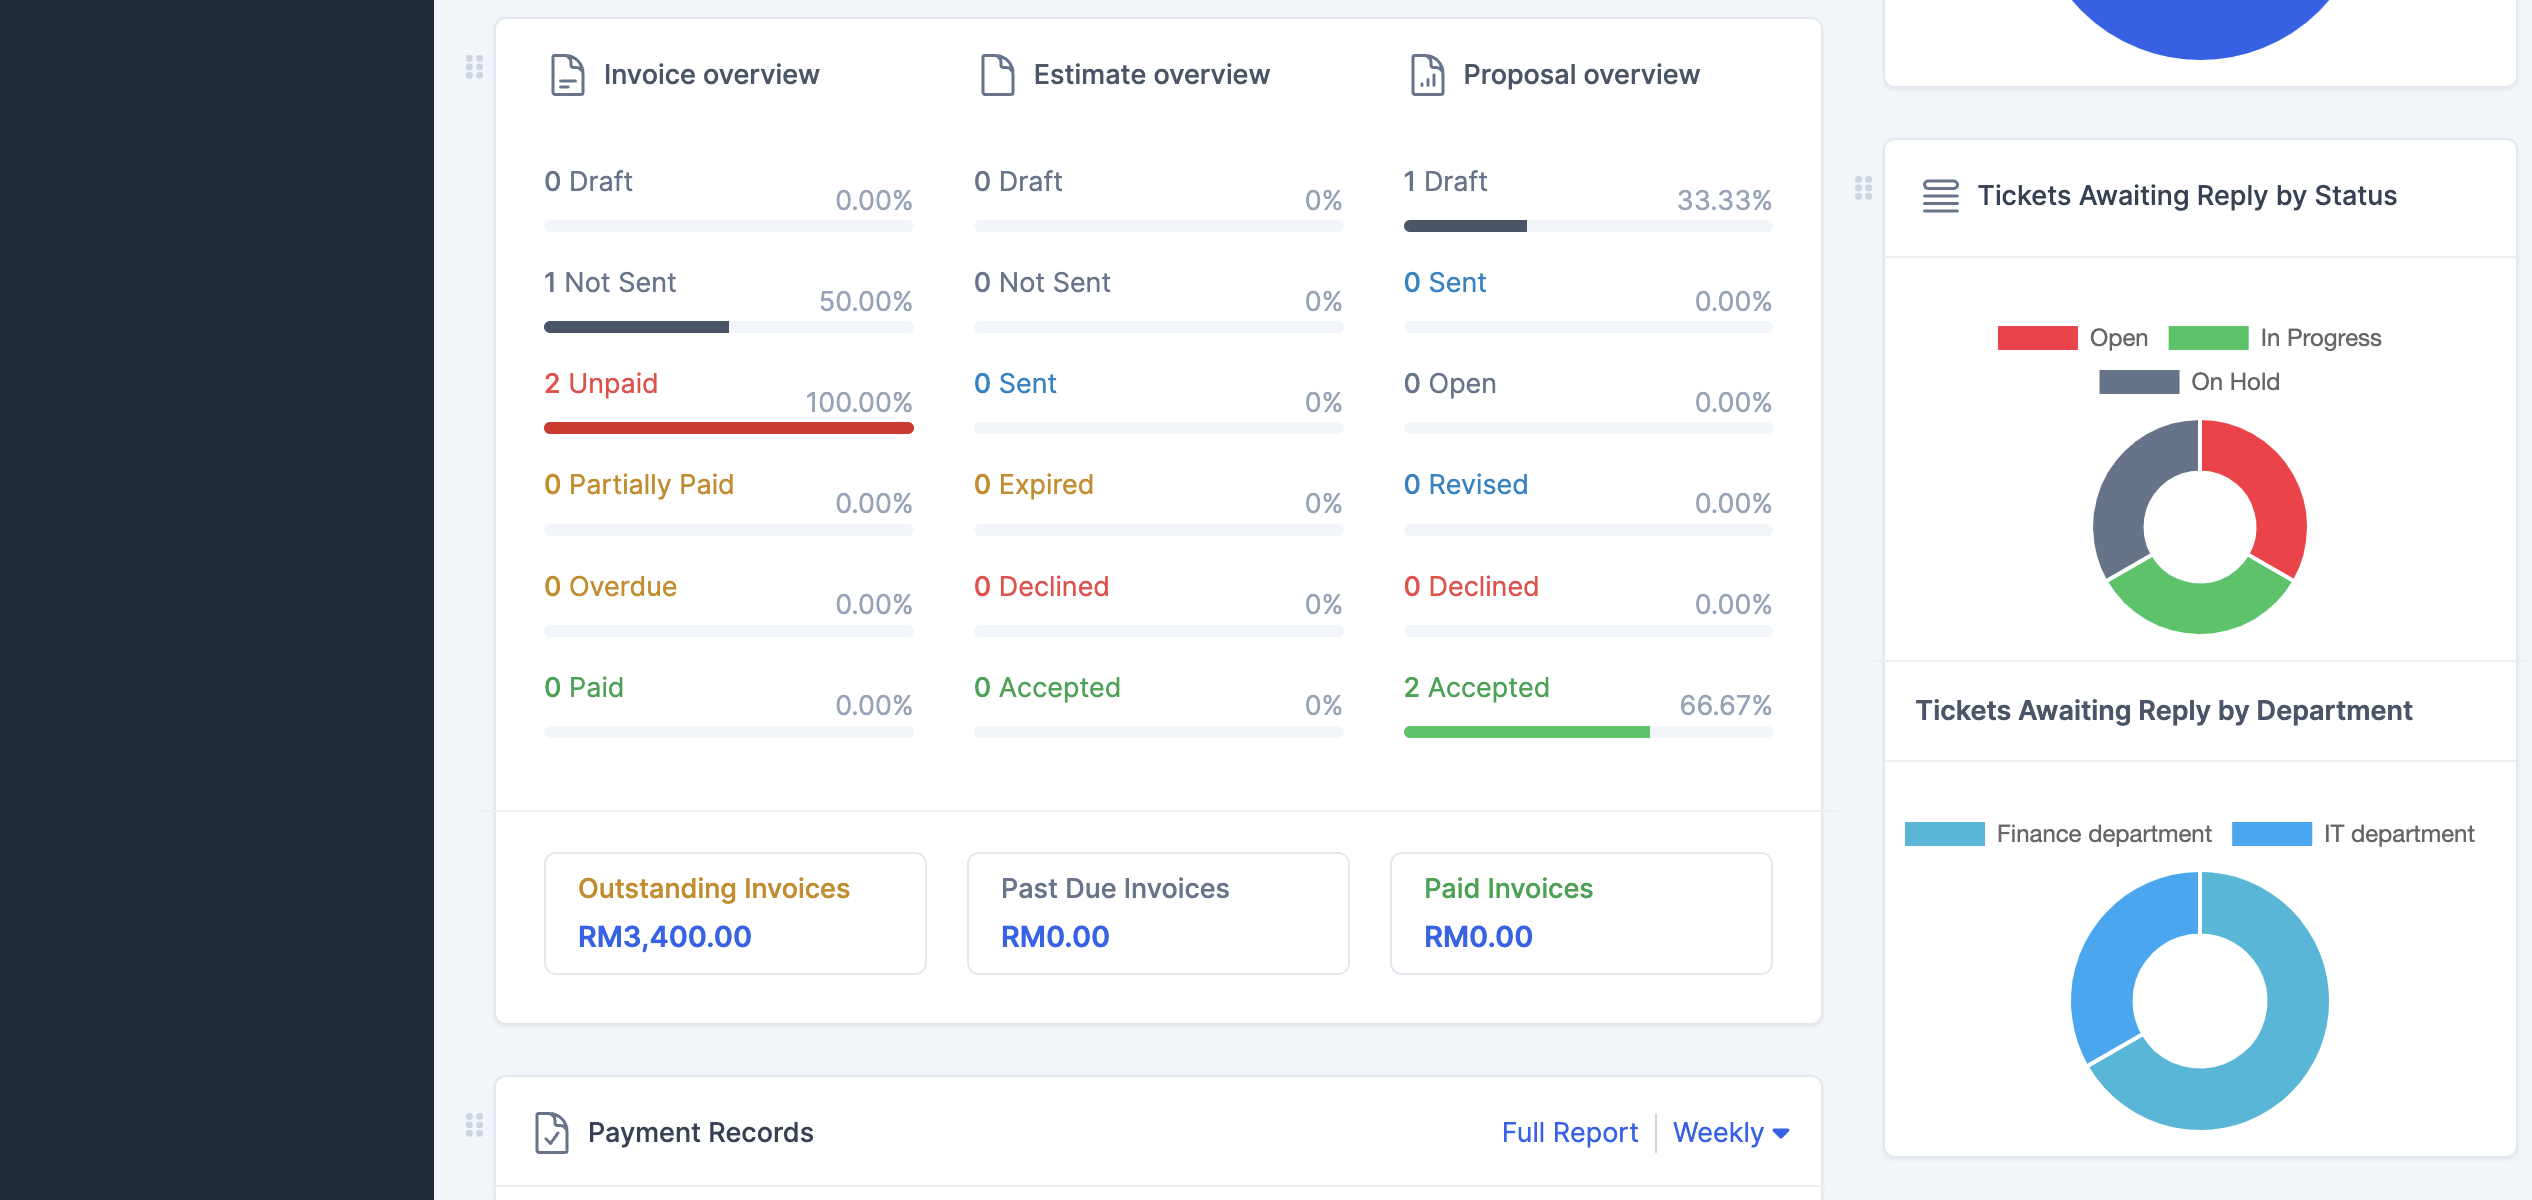Click the Tickets Awaiting Reply list icon
The image size is (2532, 1200).
(x=1940, y=196)
